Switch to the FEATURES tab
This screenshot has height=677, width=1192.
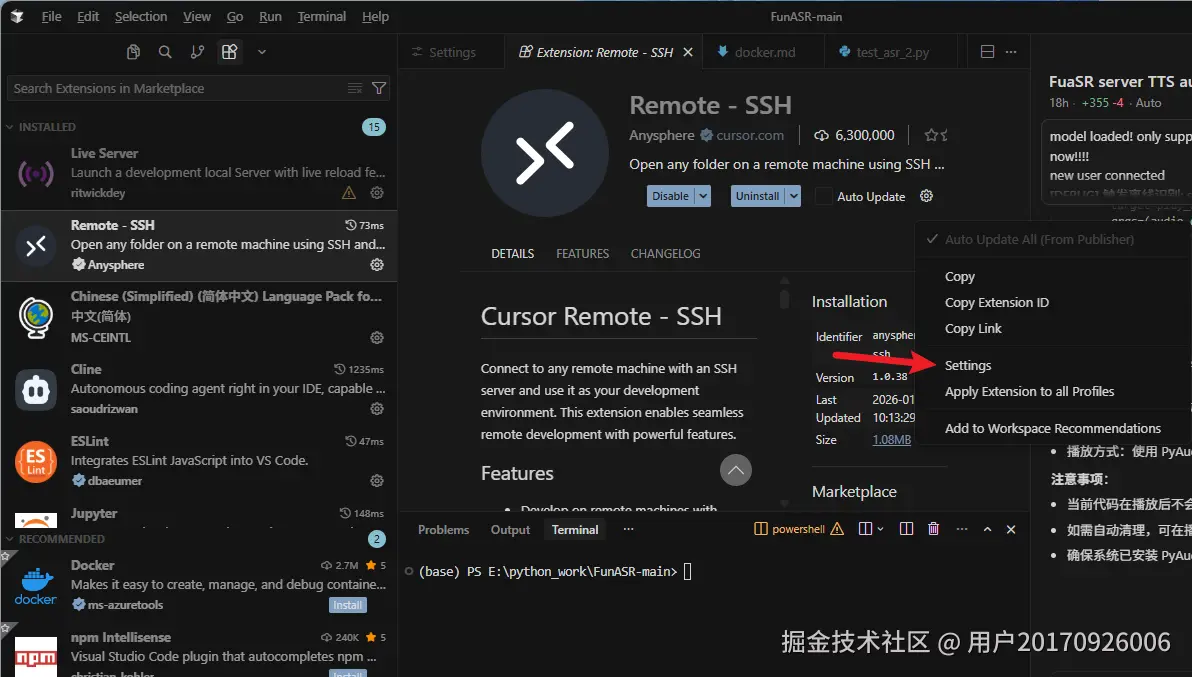pos(582,254)
